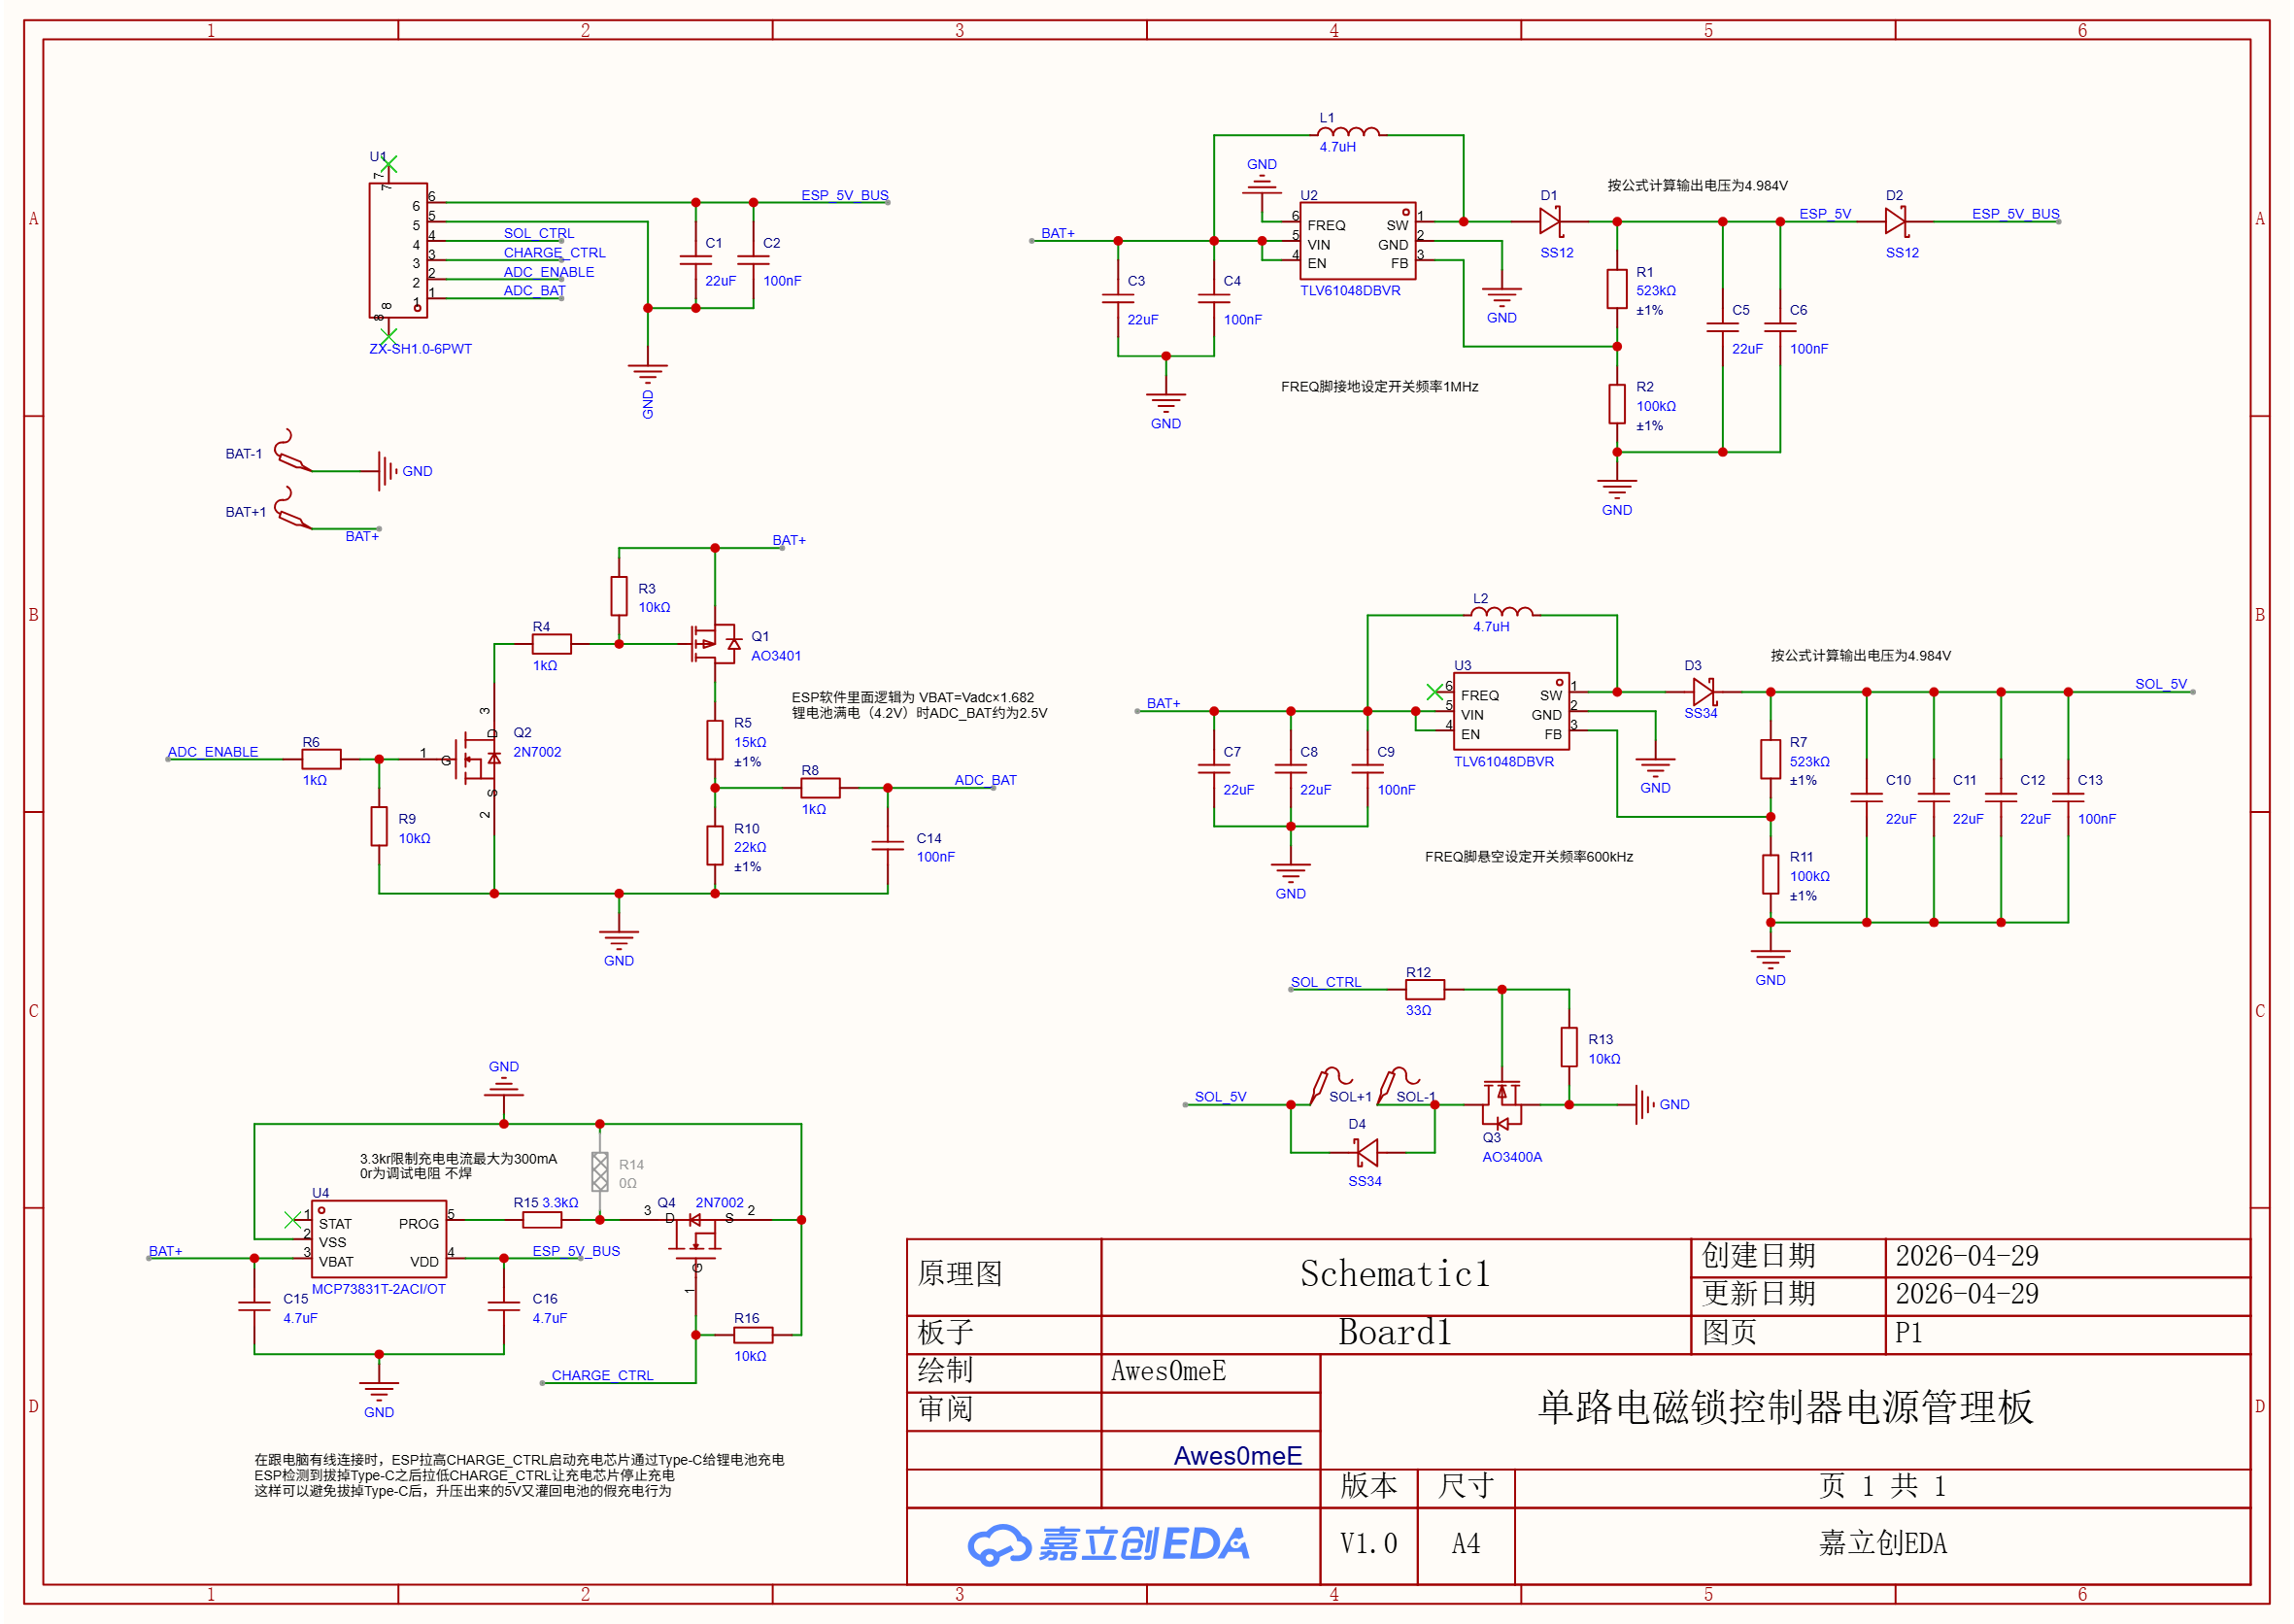The height and width of the screenshot is (1624, 2294).
Task: Click the R13 10kΩ resistor label
Action: 1604,1050
